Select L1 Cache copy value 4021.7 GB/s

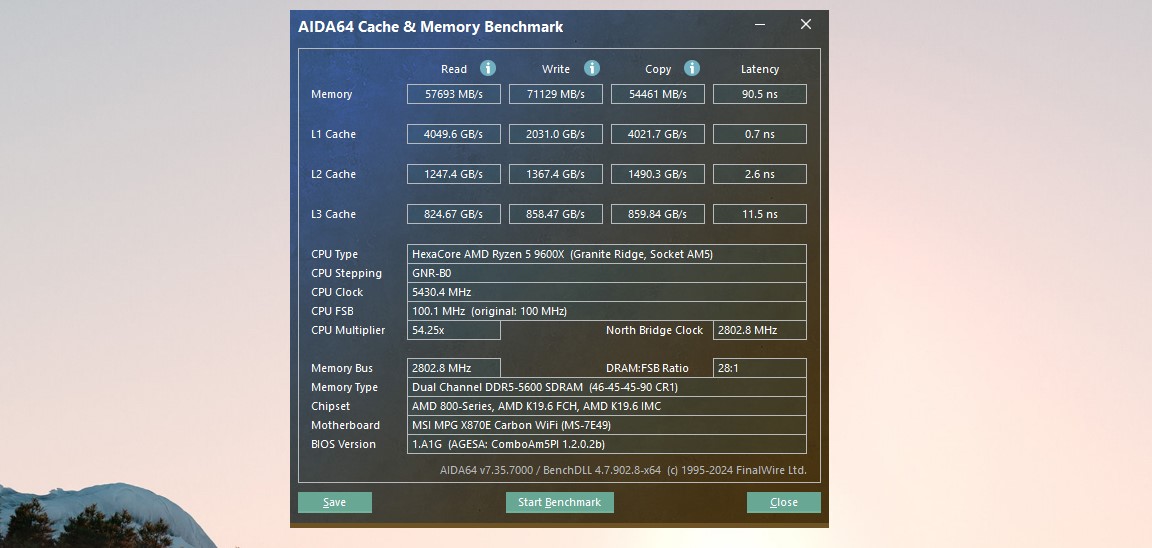tap(658, 134)
